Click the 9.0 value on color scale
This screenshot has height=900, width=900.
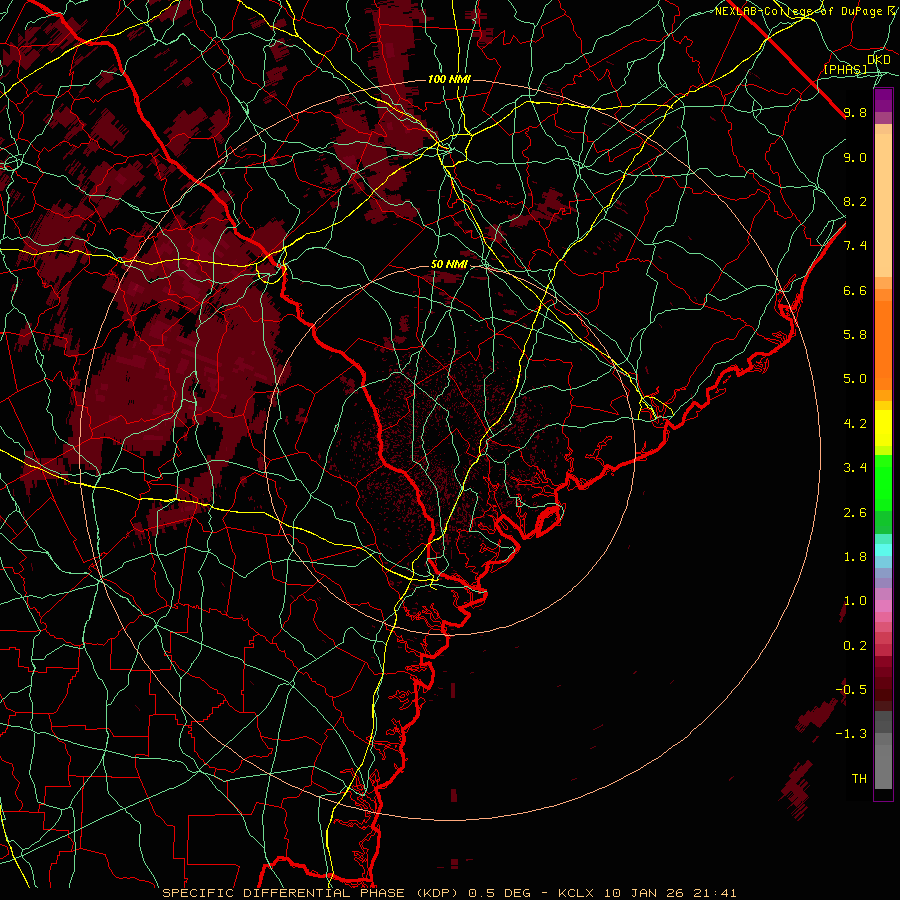[855, 157]
